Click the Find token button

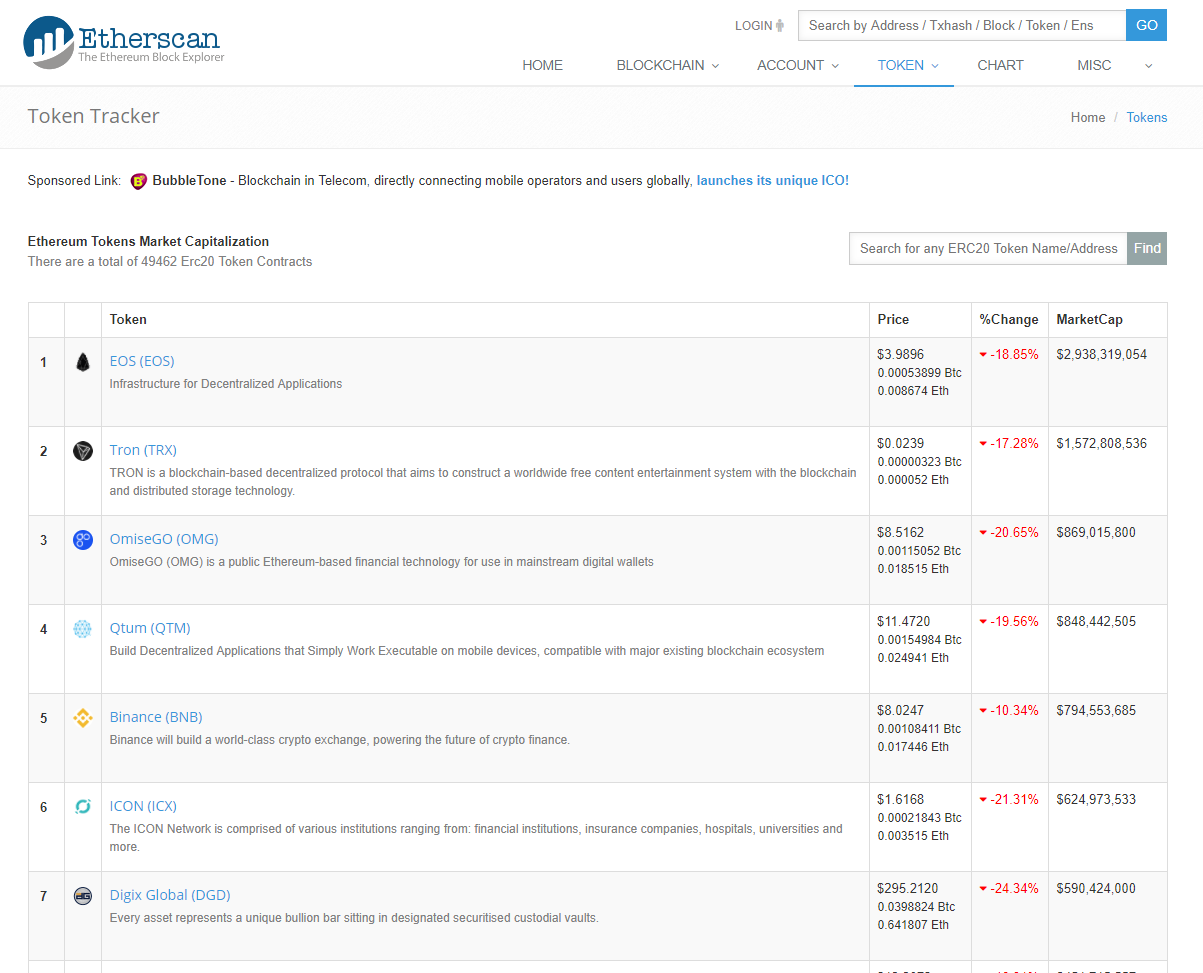pyautogui.click(x=1147, y=248)
